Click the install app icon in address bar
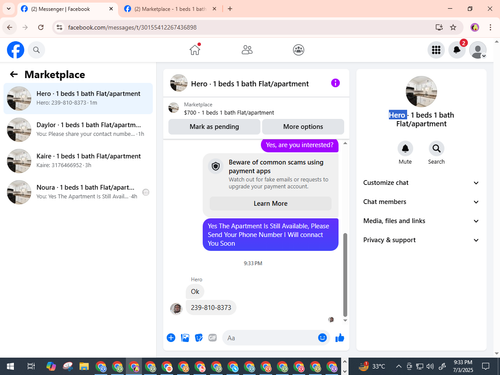The image size is (500, 375). [x=439, y=27]
